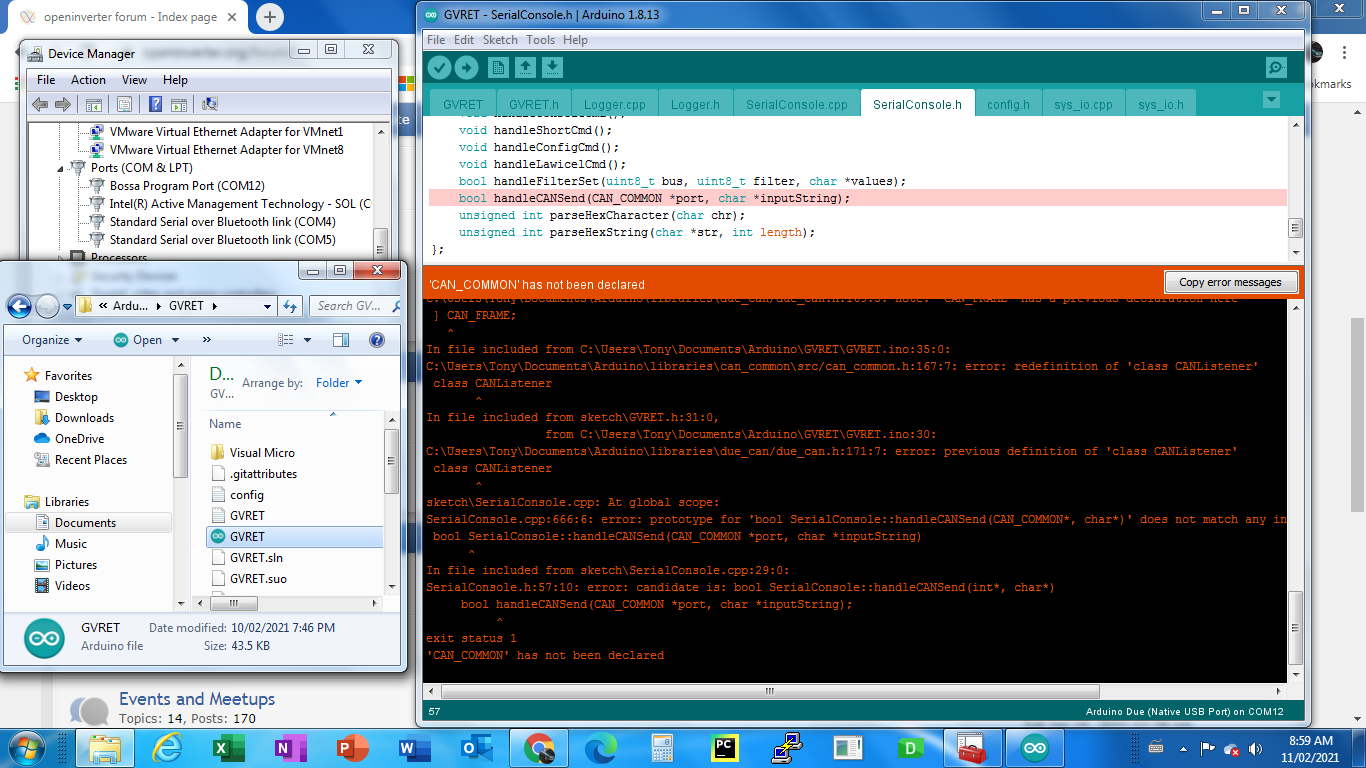Open the Arrange by Folder dropdown
The image size is (1366, 768).
pyautogui.click(x=339, y=382)
